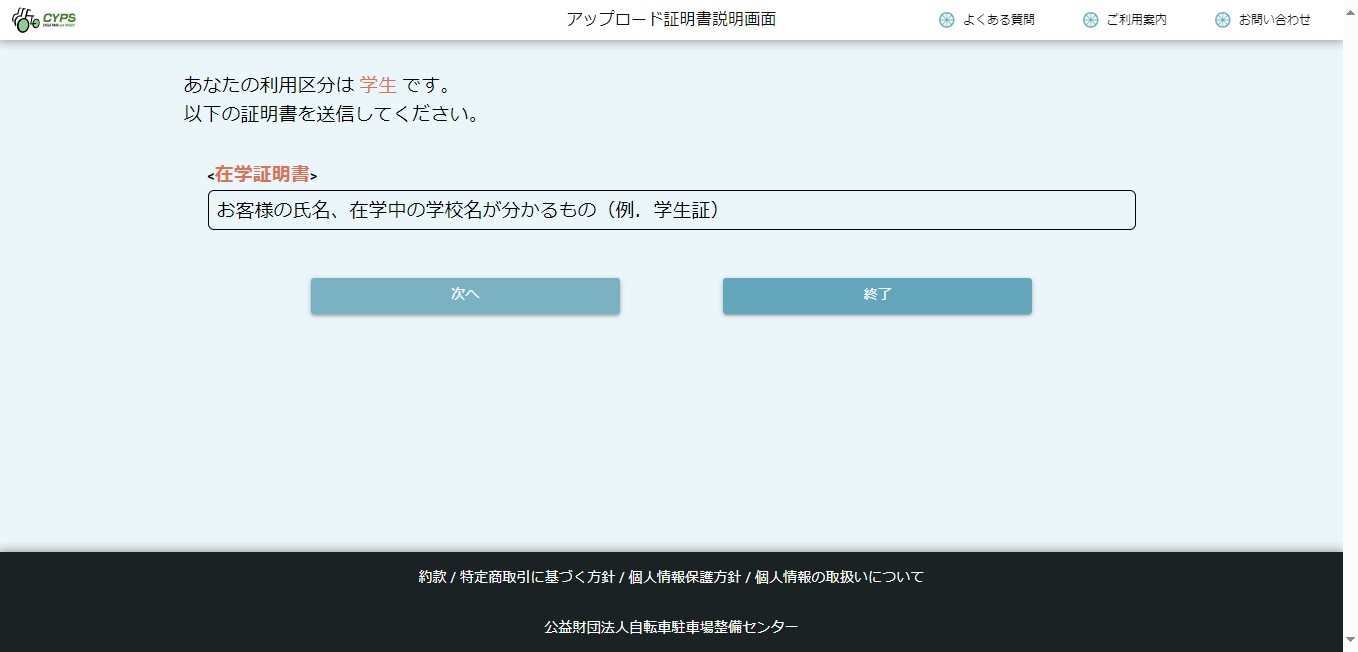Screen dimensions: 1358x652
Task: Click the scrollbar down arrow
Action: [x=1350, y=639]
